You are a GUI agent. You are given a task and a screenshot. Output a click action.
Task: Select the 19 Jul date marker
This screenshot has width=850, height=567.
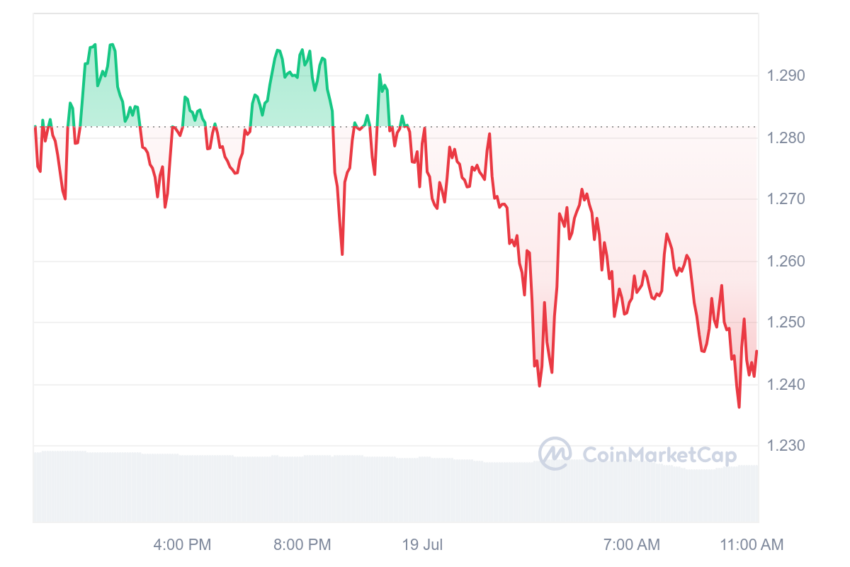coord(422,544)
